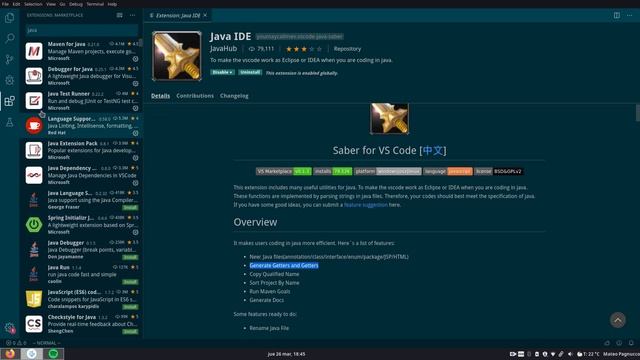
Task: Click the date and time in taskbar
Action: click(x=286, y=354)
